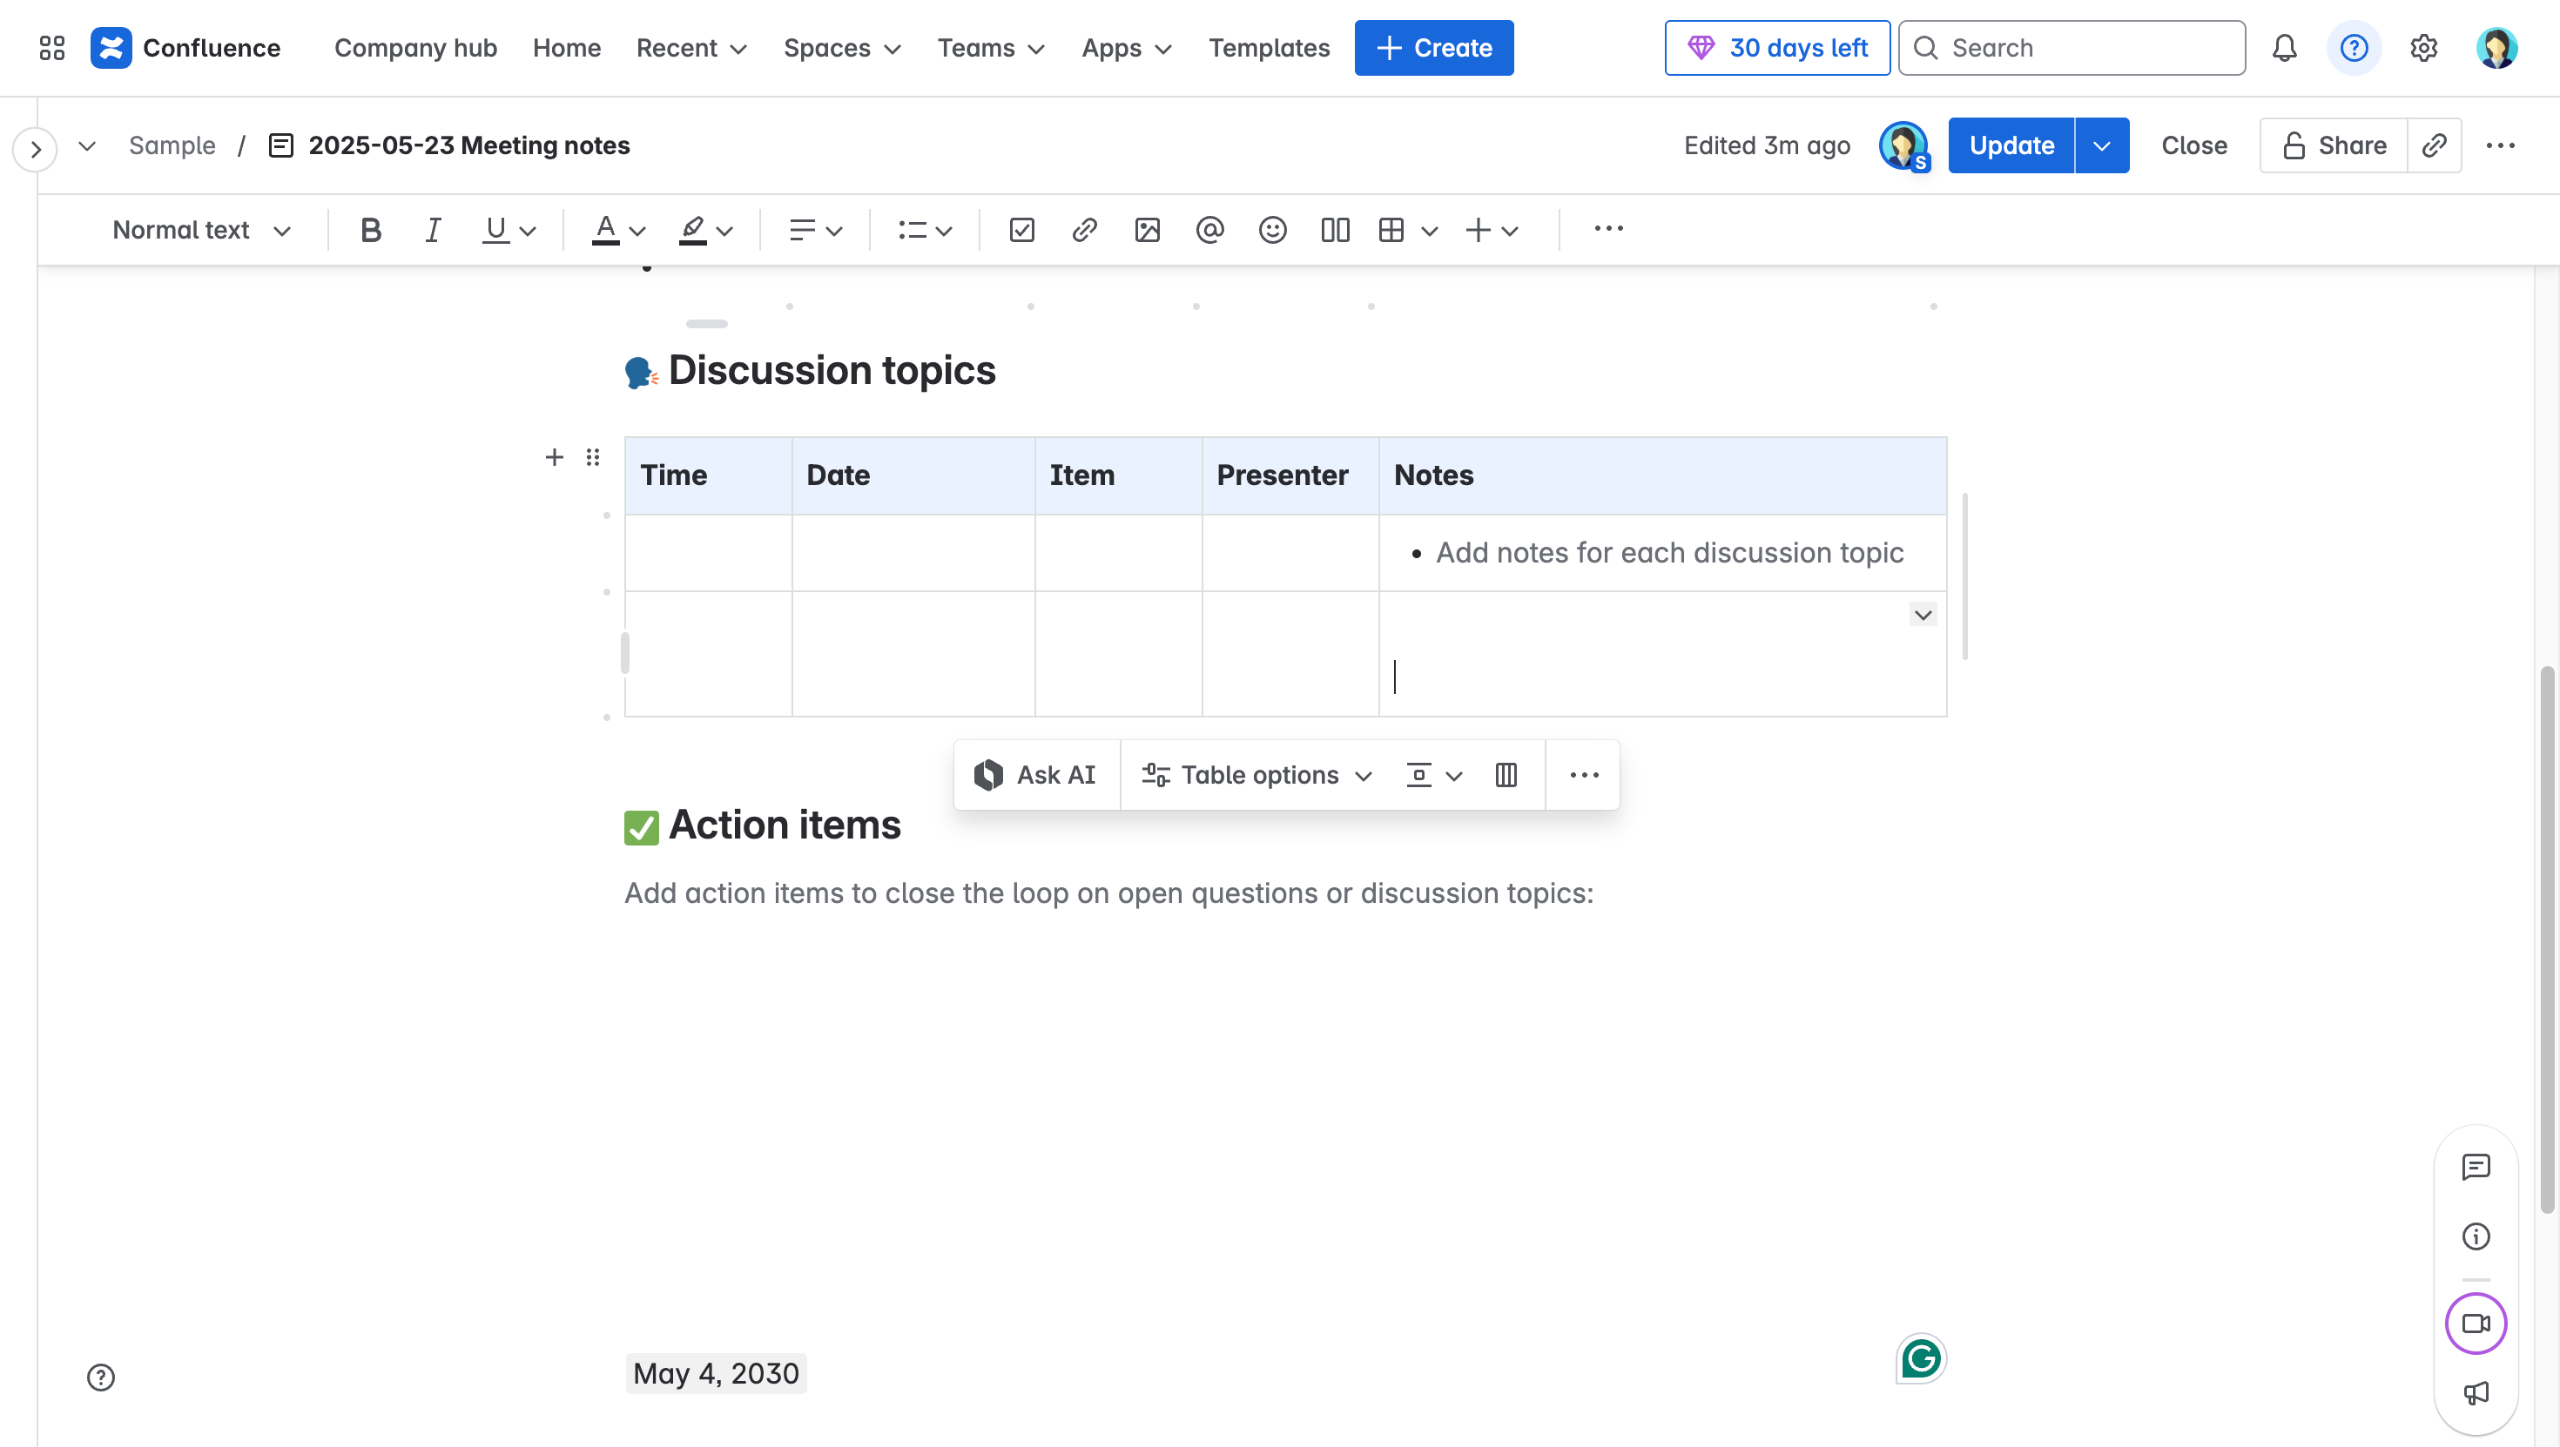Open the plus insert elements menu

pos(1491,230)
